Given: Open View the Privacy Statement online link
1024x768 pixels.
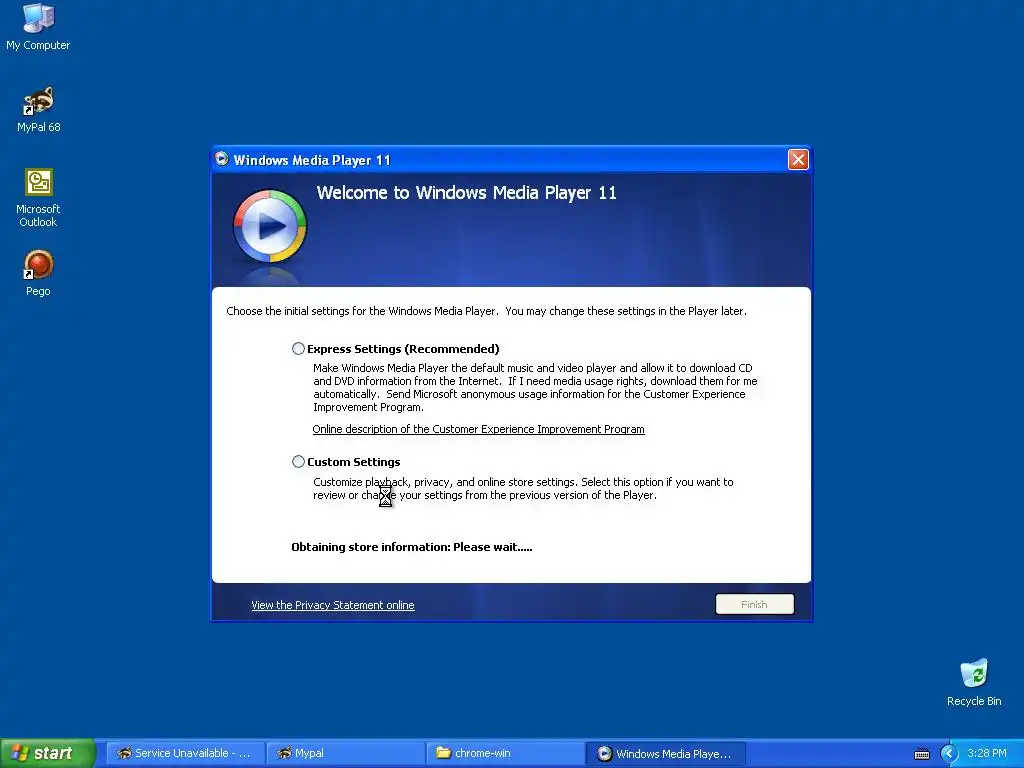Looking at the screenshot, I should point(332,605).
